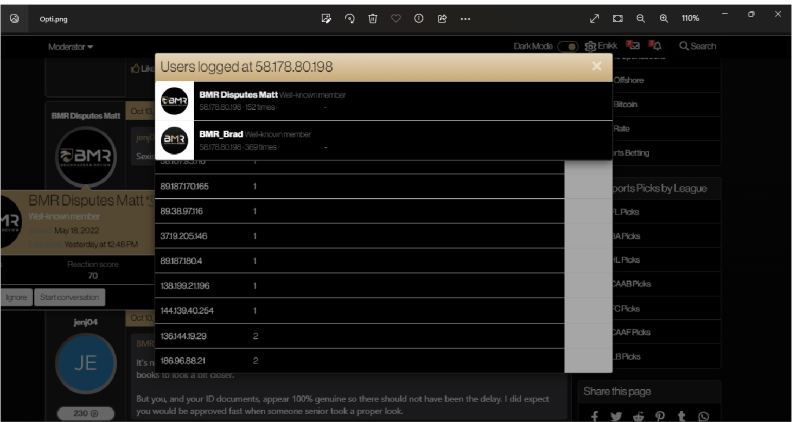
Task: Share the page on Twitter
Action: (x=616, y=416)
